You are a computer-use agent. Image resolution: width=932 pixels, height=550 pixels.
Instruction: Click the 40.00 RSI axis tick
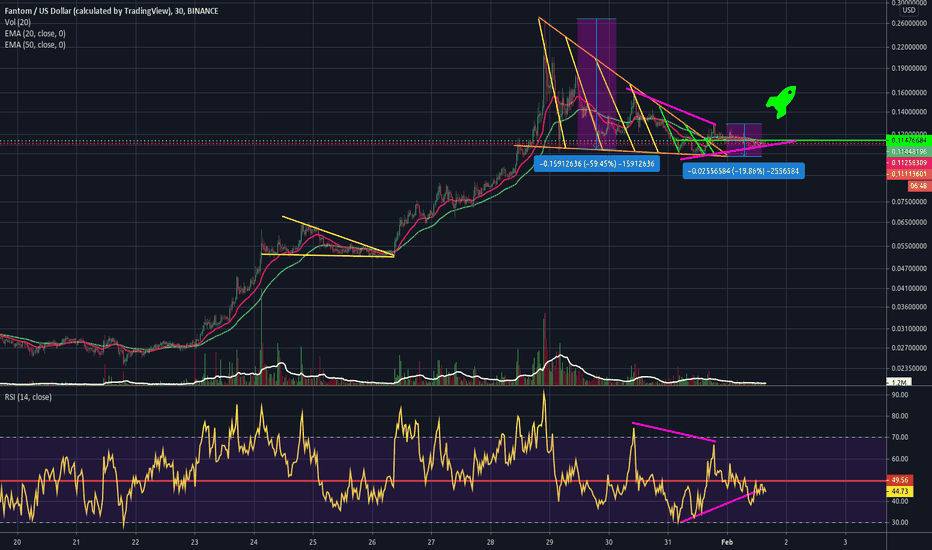(x=899, y=501)
